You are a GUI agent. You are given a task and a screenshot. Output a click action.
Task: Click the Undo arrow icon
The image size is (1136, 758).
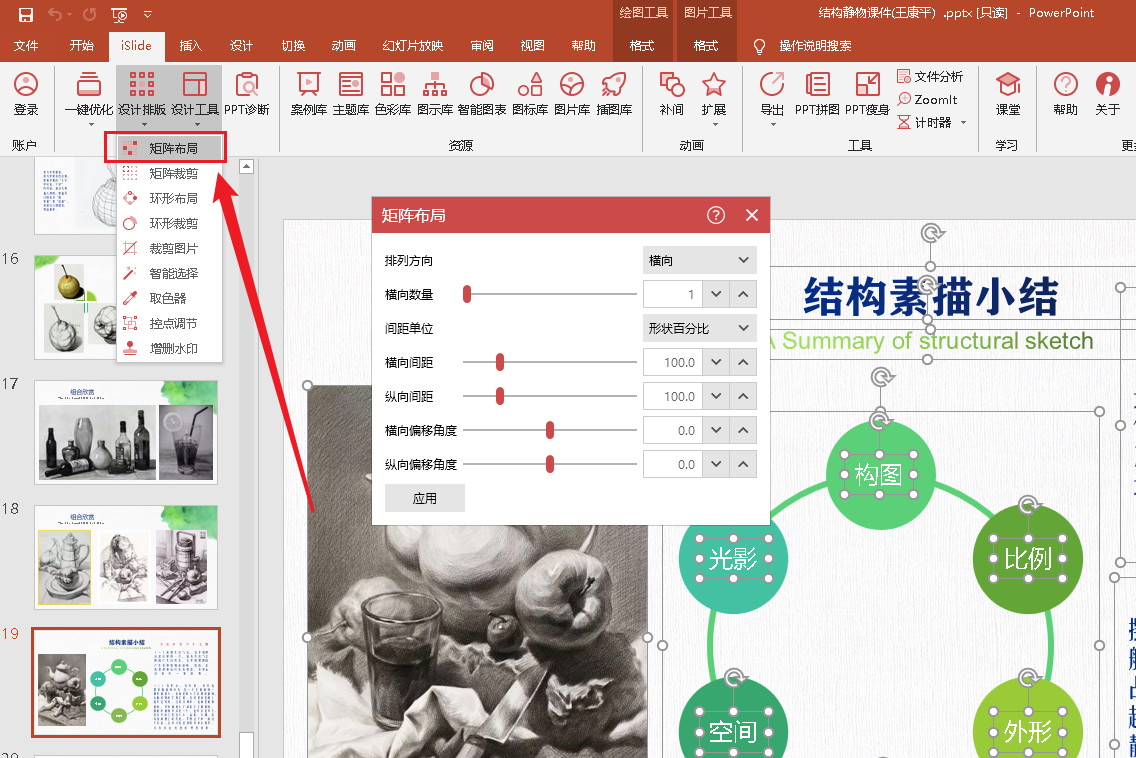(55, 14)
